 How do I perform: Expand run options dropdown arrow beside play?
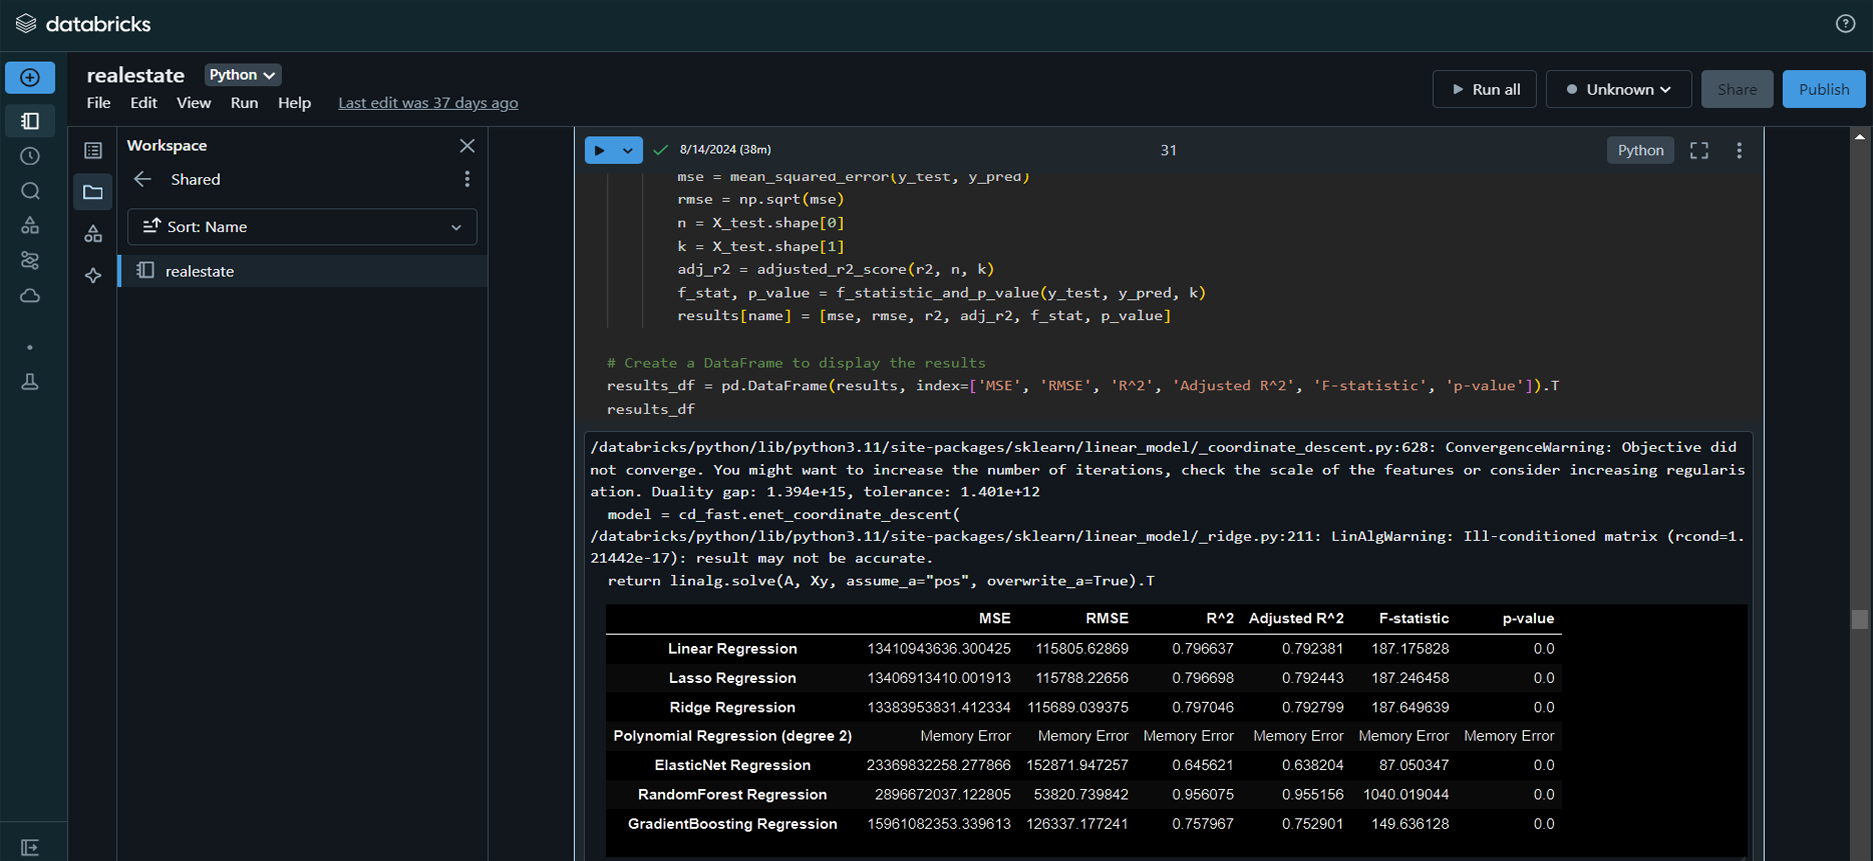coord(628,150)
